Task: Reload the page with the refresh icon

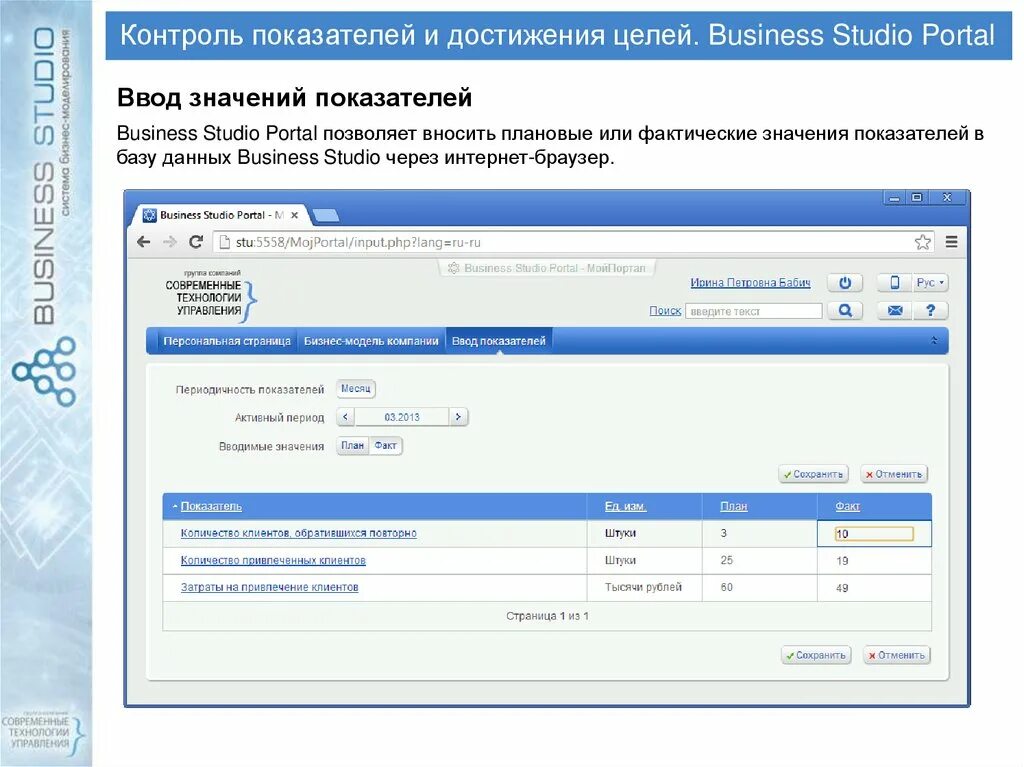Action: (x=195, y=242)
